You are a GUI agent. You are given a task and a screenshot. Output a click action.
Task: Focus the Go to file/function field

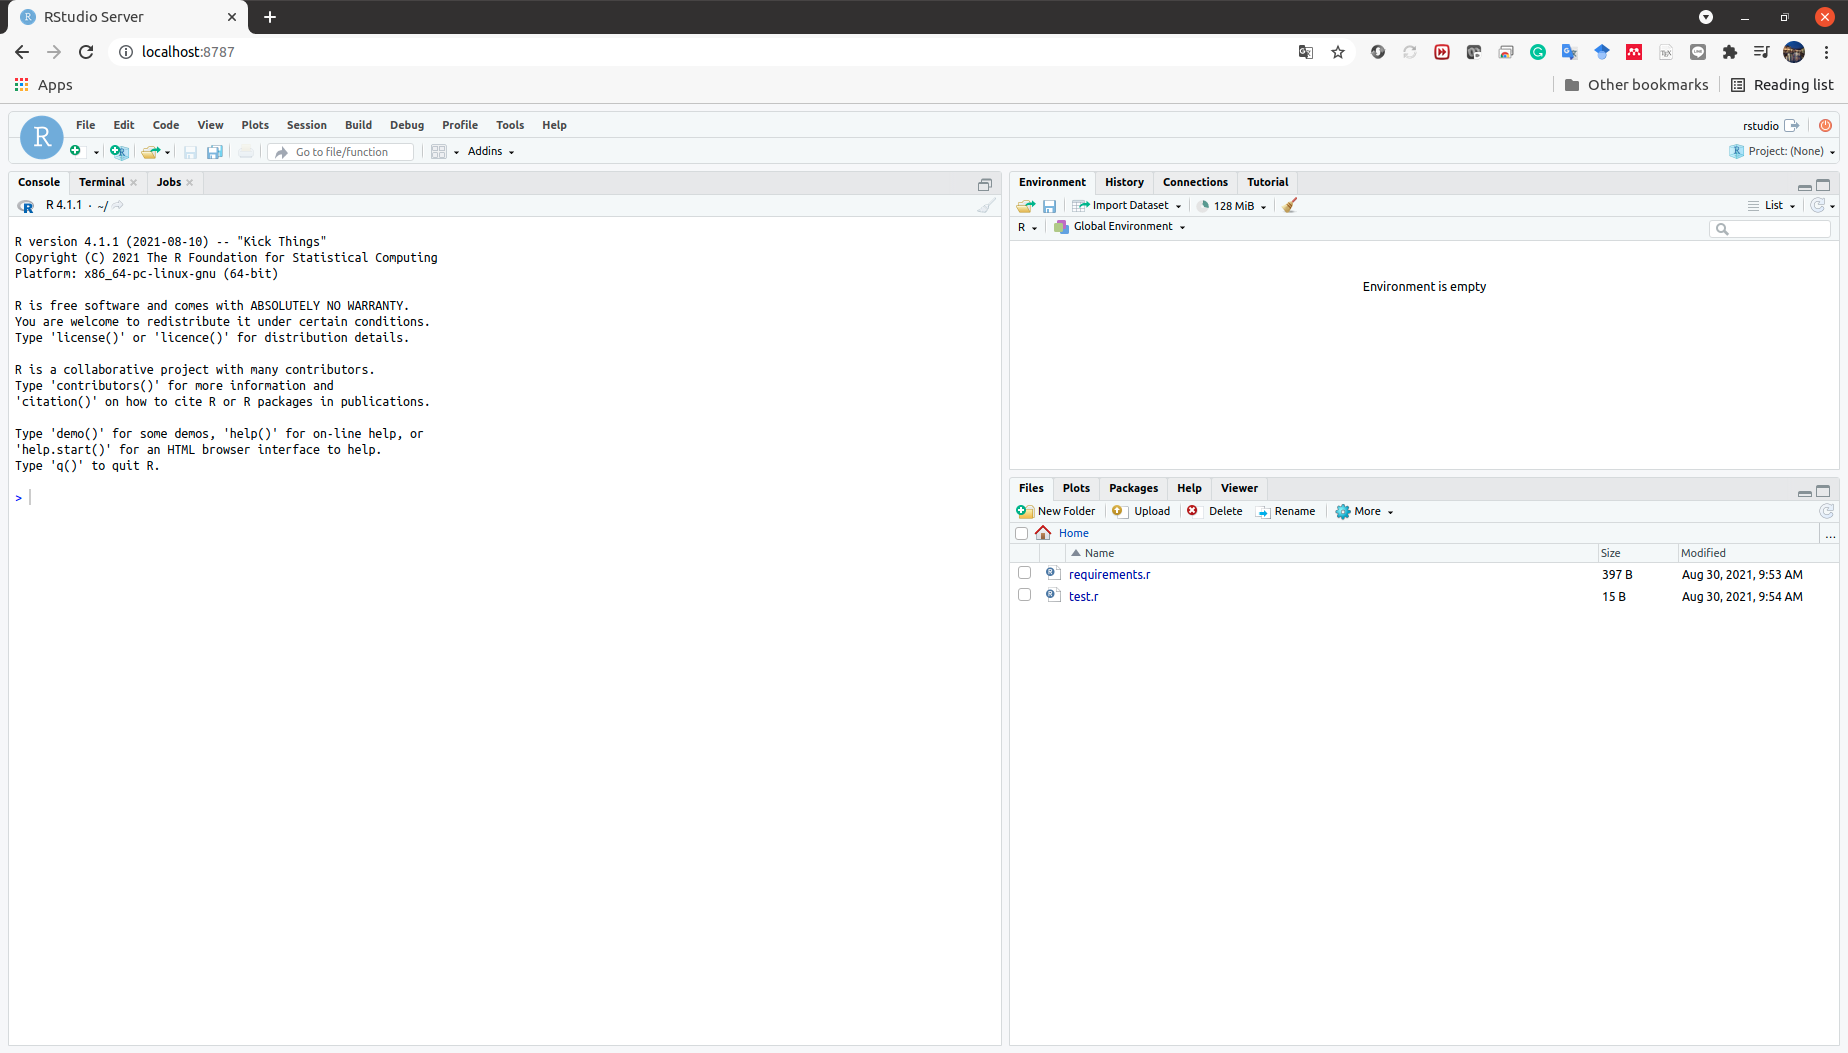click(x=342, y=152)
